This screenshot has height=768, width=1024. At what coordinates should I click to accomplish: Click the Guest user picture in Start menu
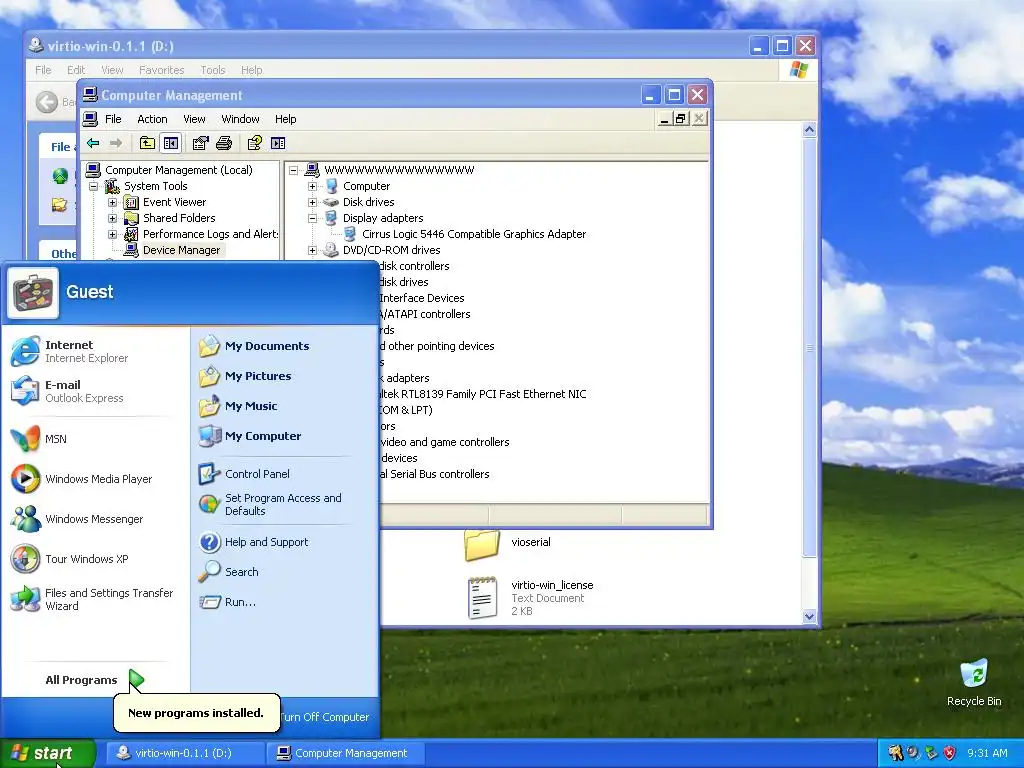point(33,293)
